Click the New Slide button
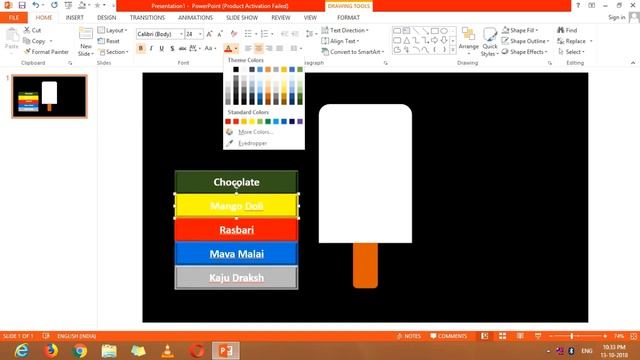Screen dimensions: 640x360 [x=86, y=42]
